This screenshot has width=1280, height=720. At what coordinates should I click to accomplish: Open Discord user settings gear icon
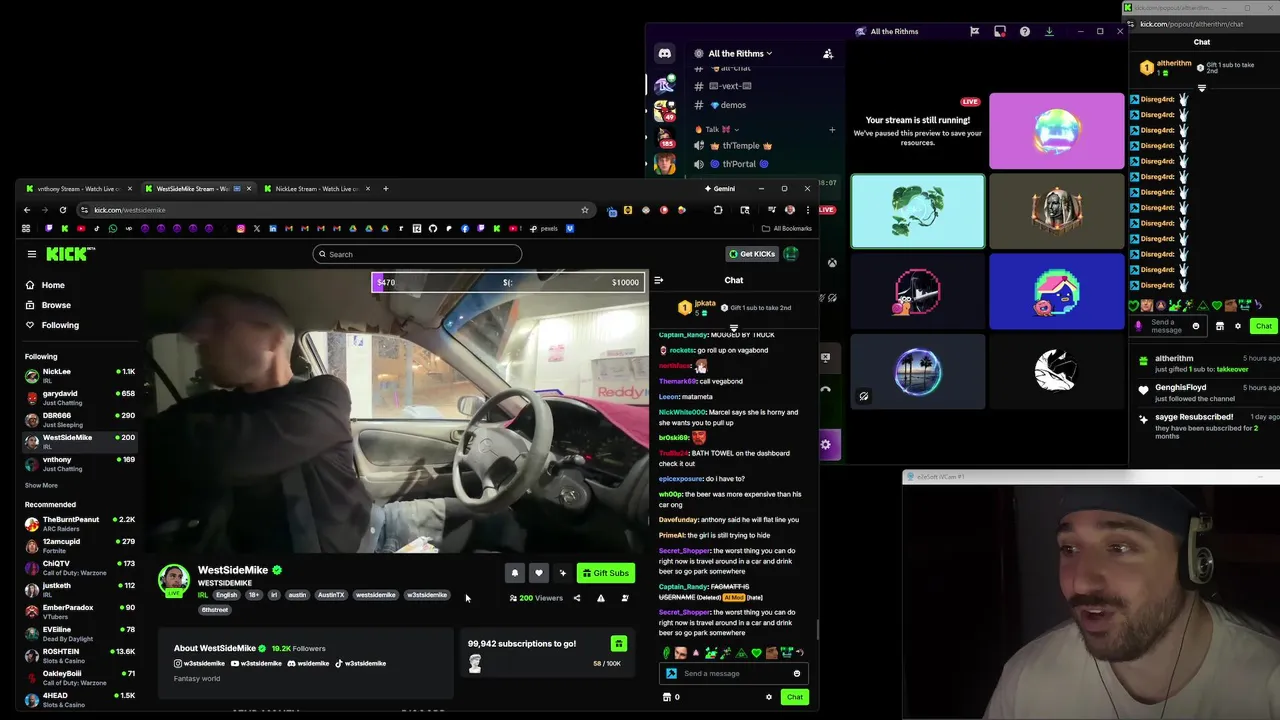(x=825, y=445)
